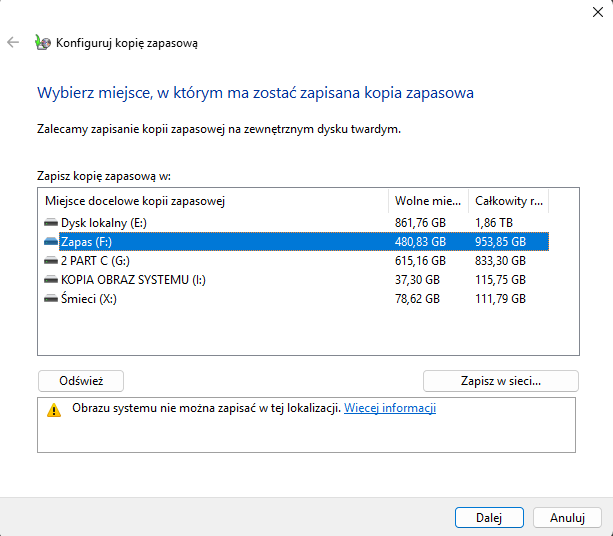Image resolution: width=613 pixels, height=536 pixels.
Task: Click the backup wizard icon in title
Action: coord(42,43)
